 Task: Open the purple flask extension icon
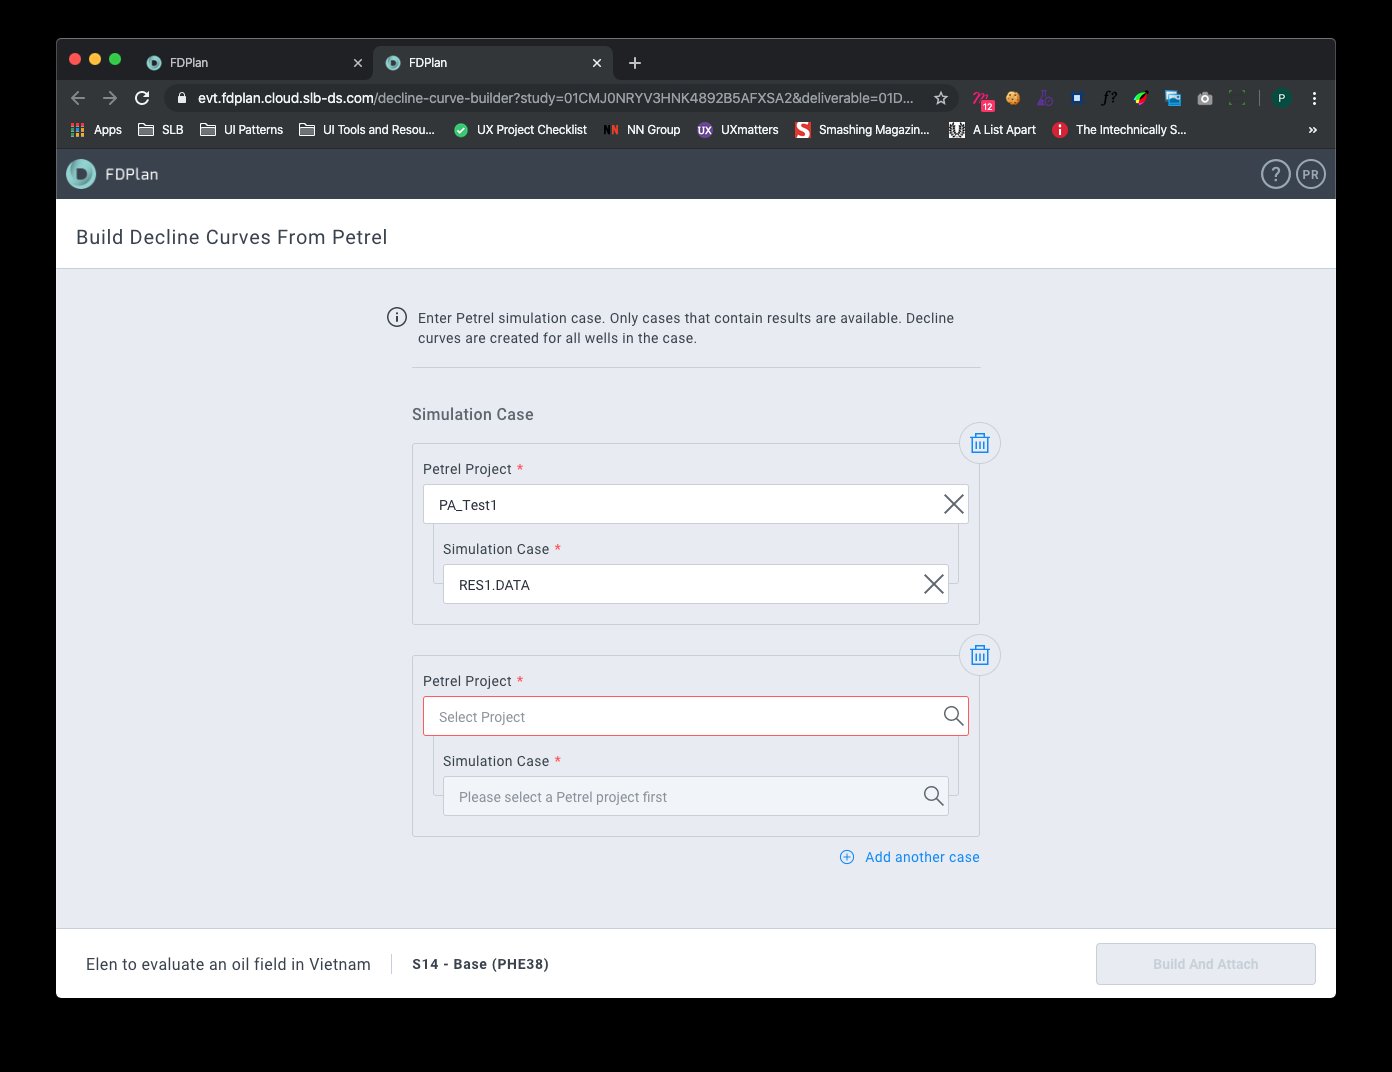pos(1045,98)
